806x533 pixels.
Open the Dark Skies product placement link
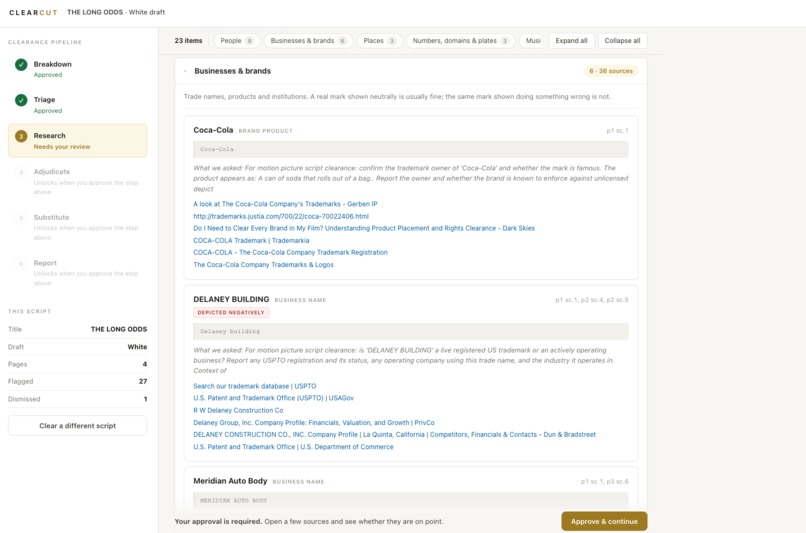pyautogui.click(x=364, y=228)
